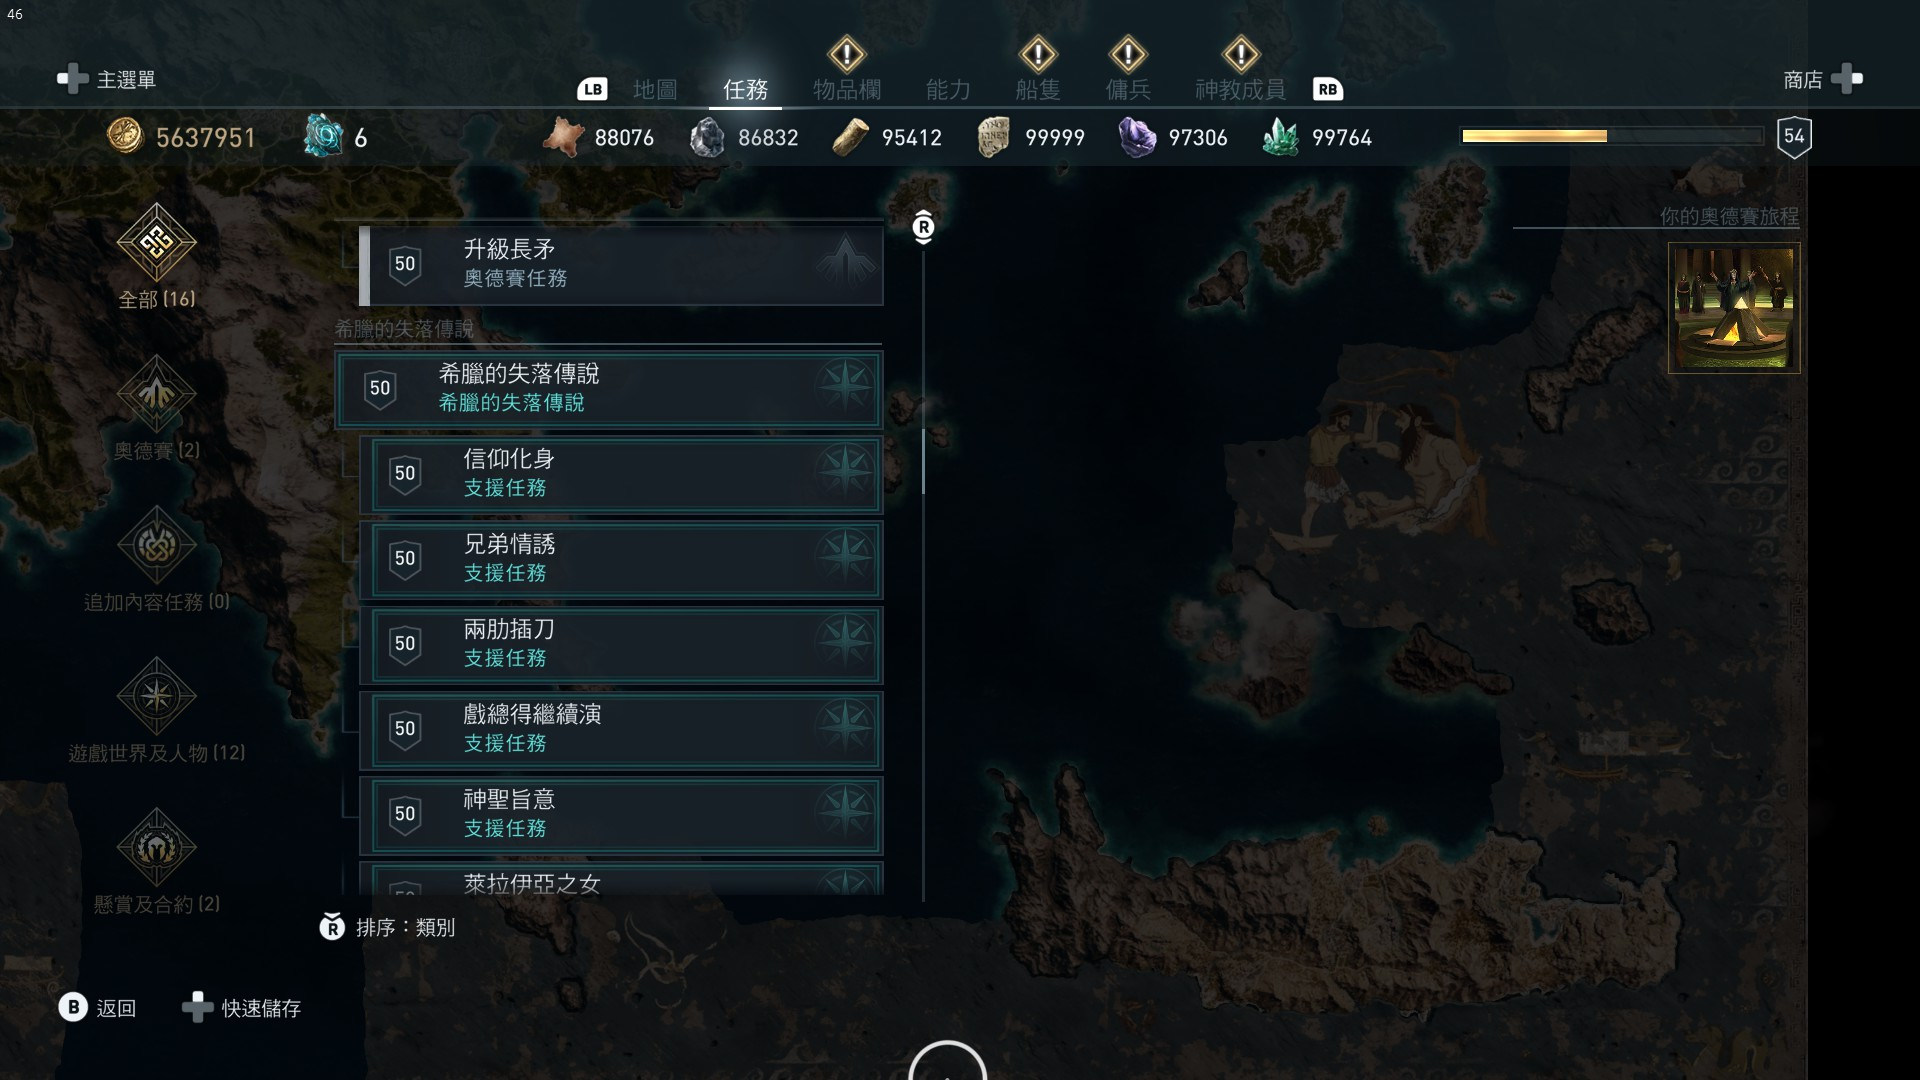
Task: Click the 商店 plus icon
Action: pos(1847,79)
